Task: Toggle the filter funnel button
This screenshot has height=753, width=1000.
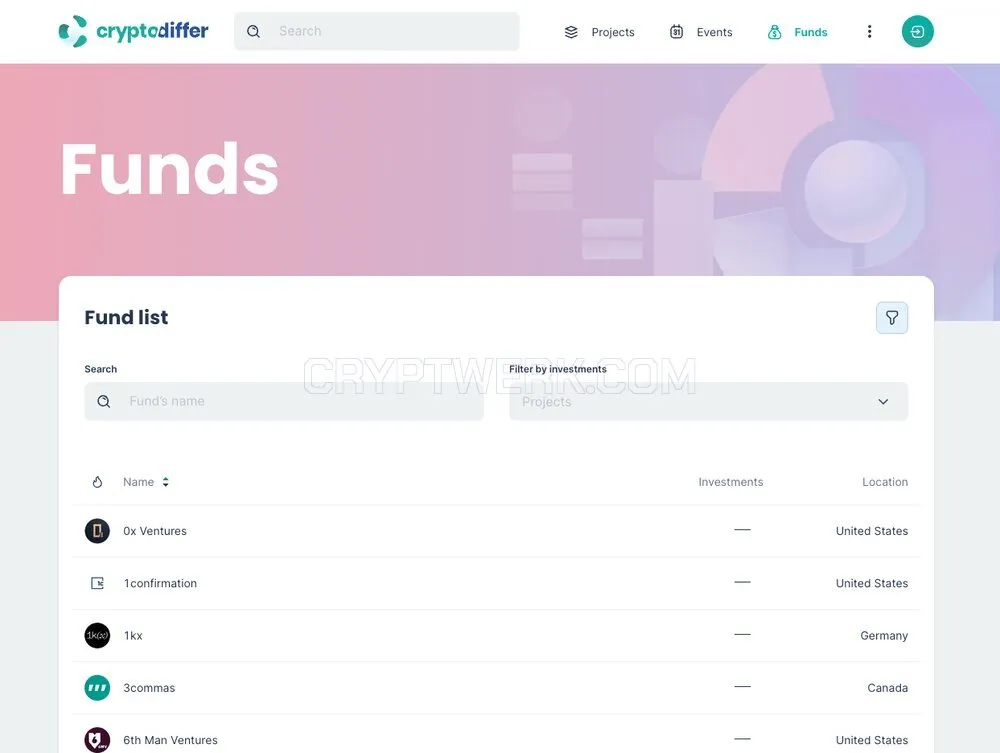Action: pos(892,318)
